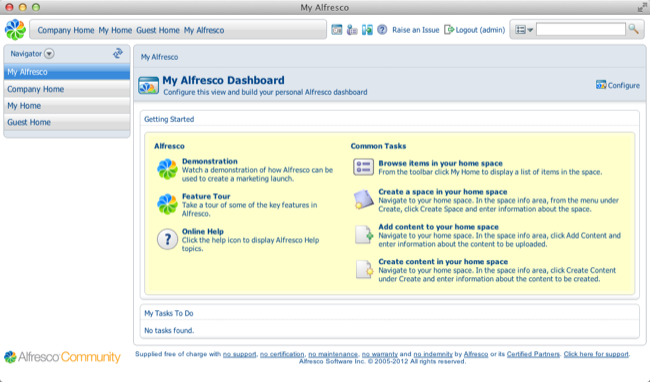Click the no warranty footer link
The width and height of the screenshot is (650, 382).
380,354
